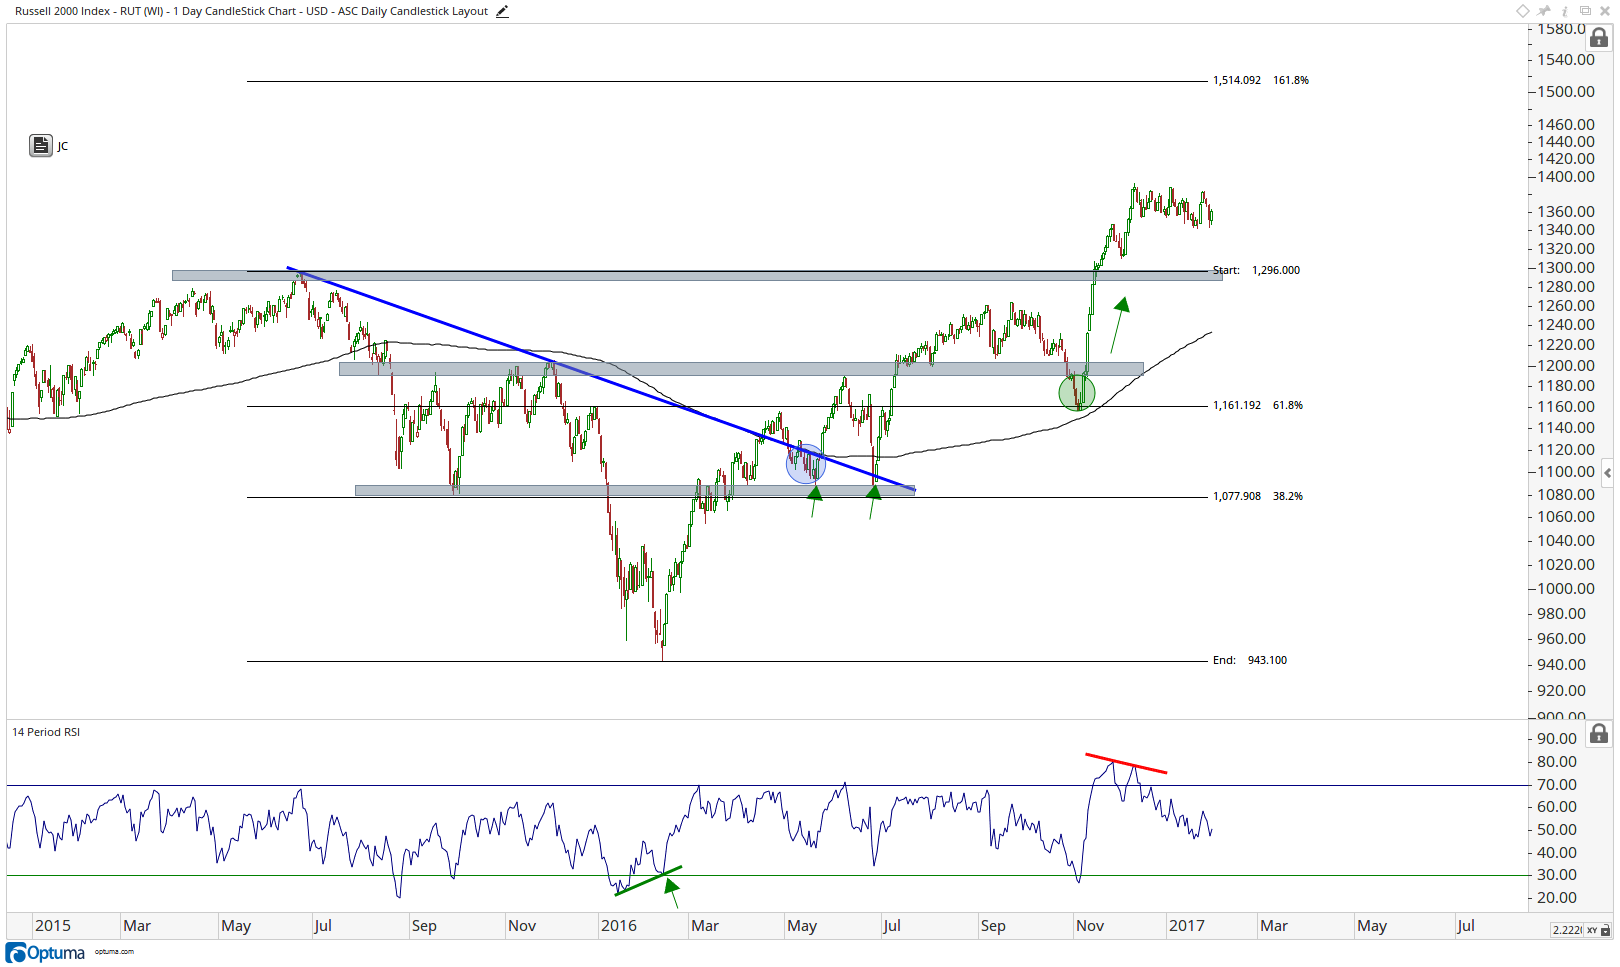
Task: Select the green RSI divergence line
Action: point(648,880)
